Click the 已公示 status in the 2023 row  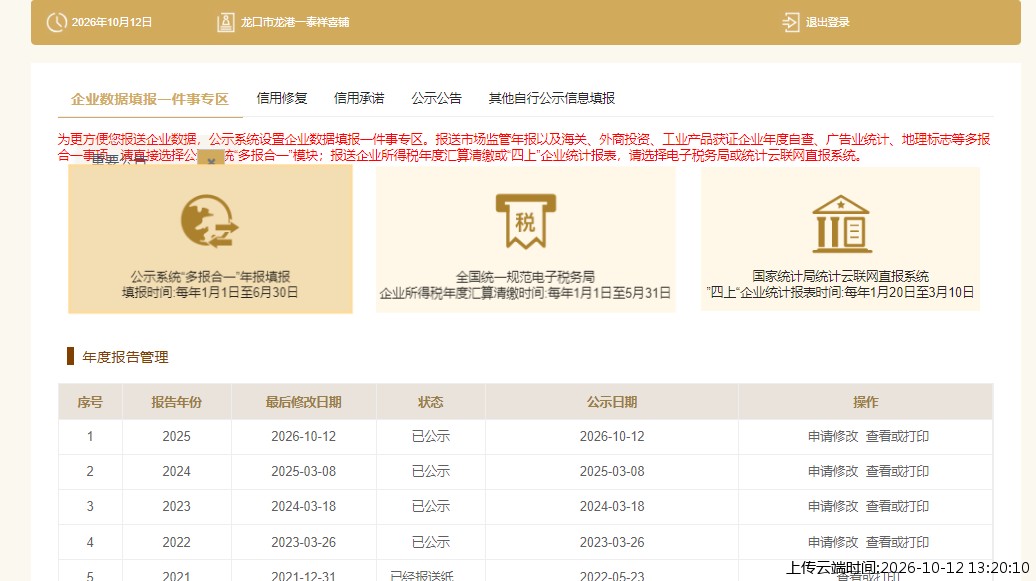click(431, 506)
